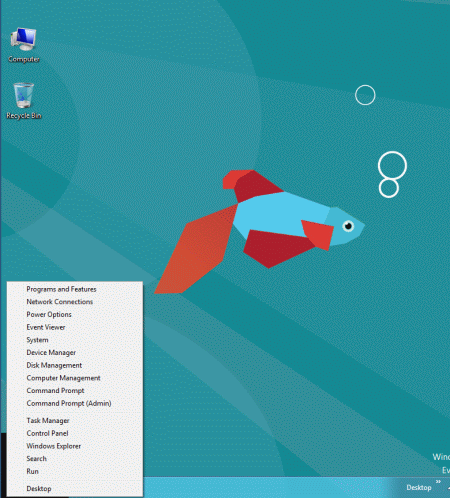The image size is (450, 498).
Task: Open Programs and Features
Action: [x=75, y=289]
